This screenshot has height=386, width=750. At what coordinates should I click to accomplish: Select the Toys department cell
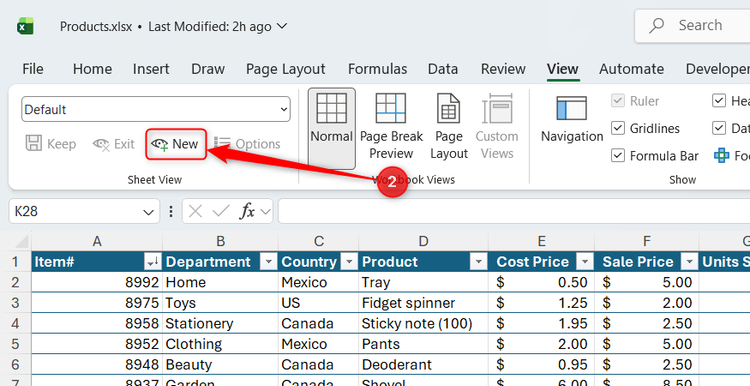point(221,303)
